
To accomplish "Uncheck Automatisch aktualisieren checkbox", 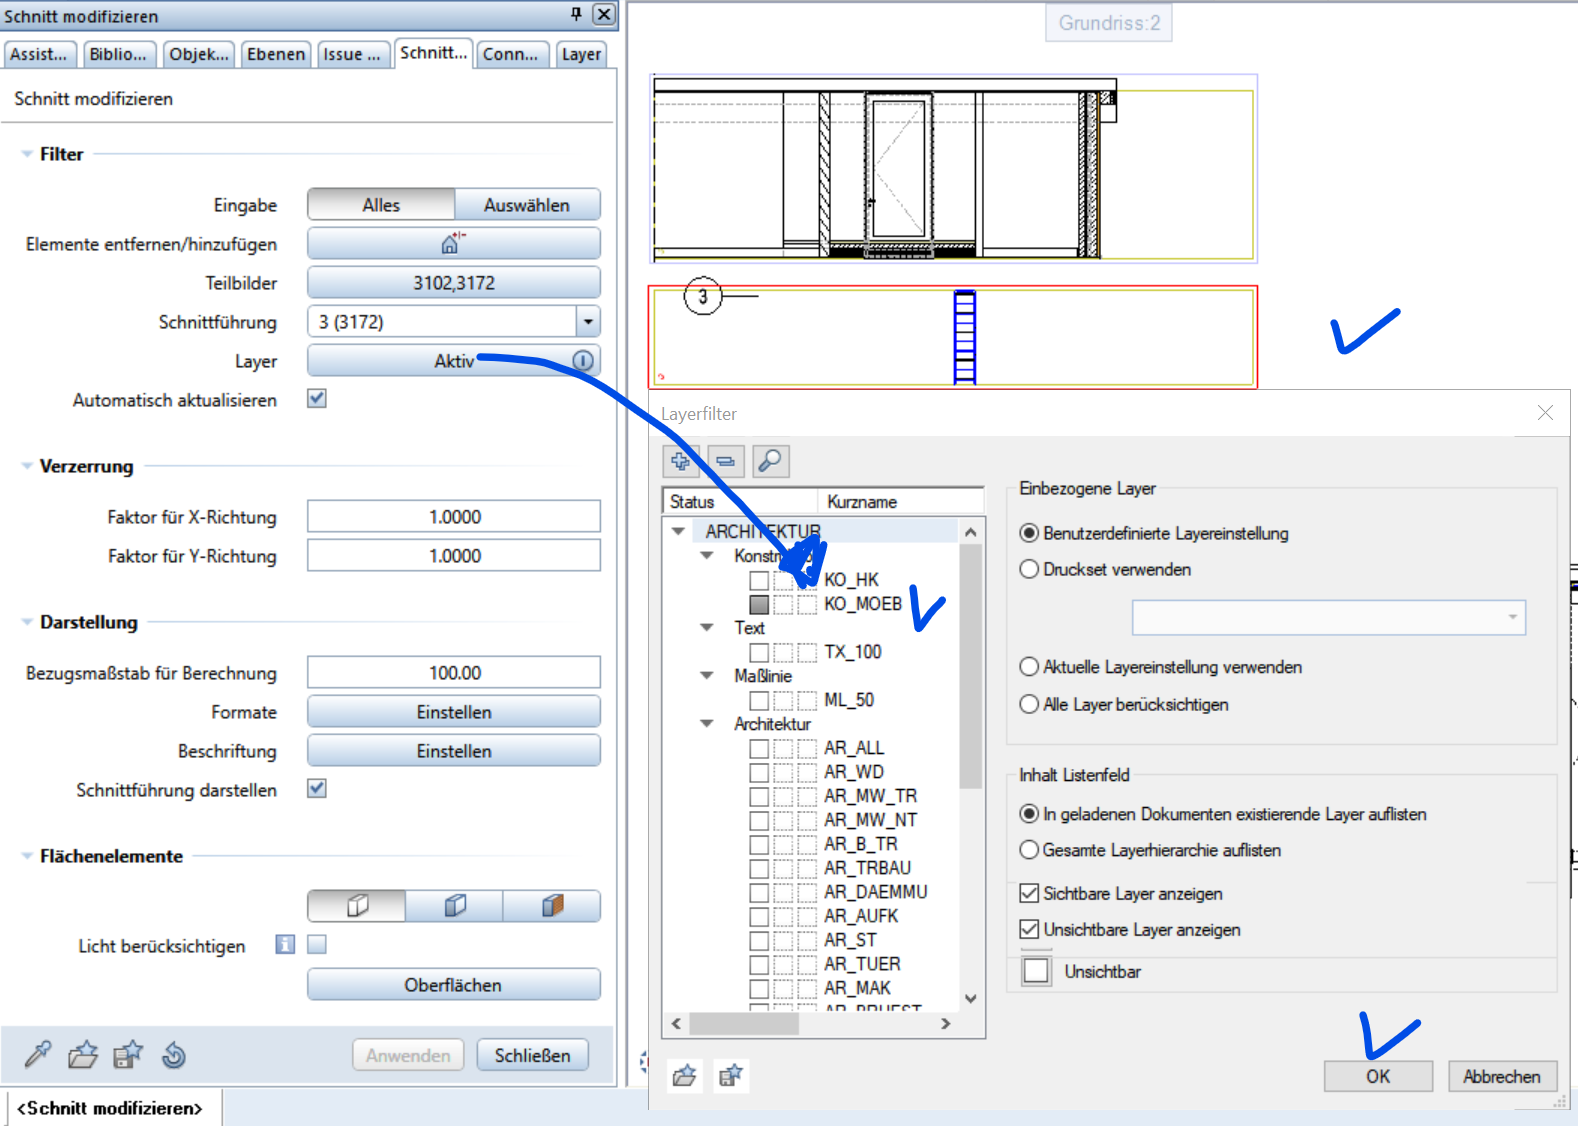I will [317, 399].
